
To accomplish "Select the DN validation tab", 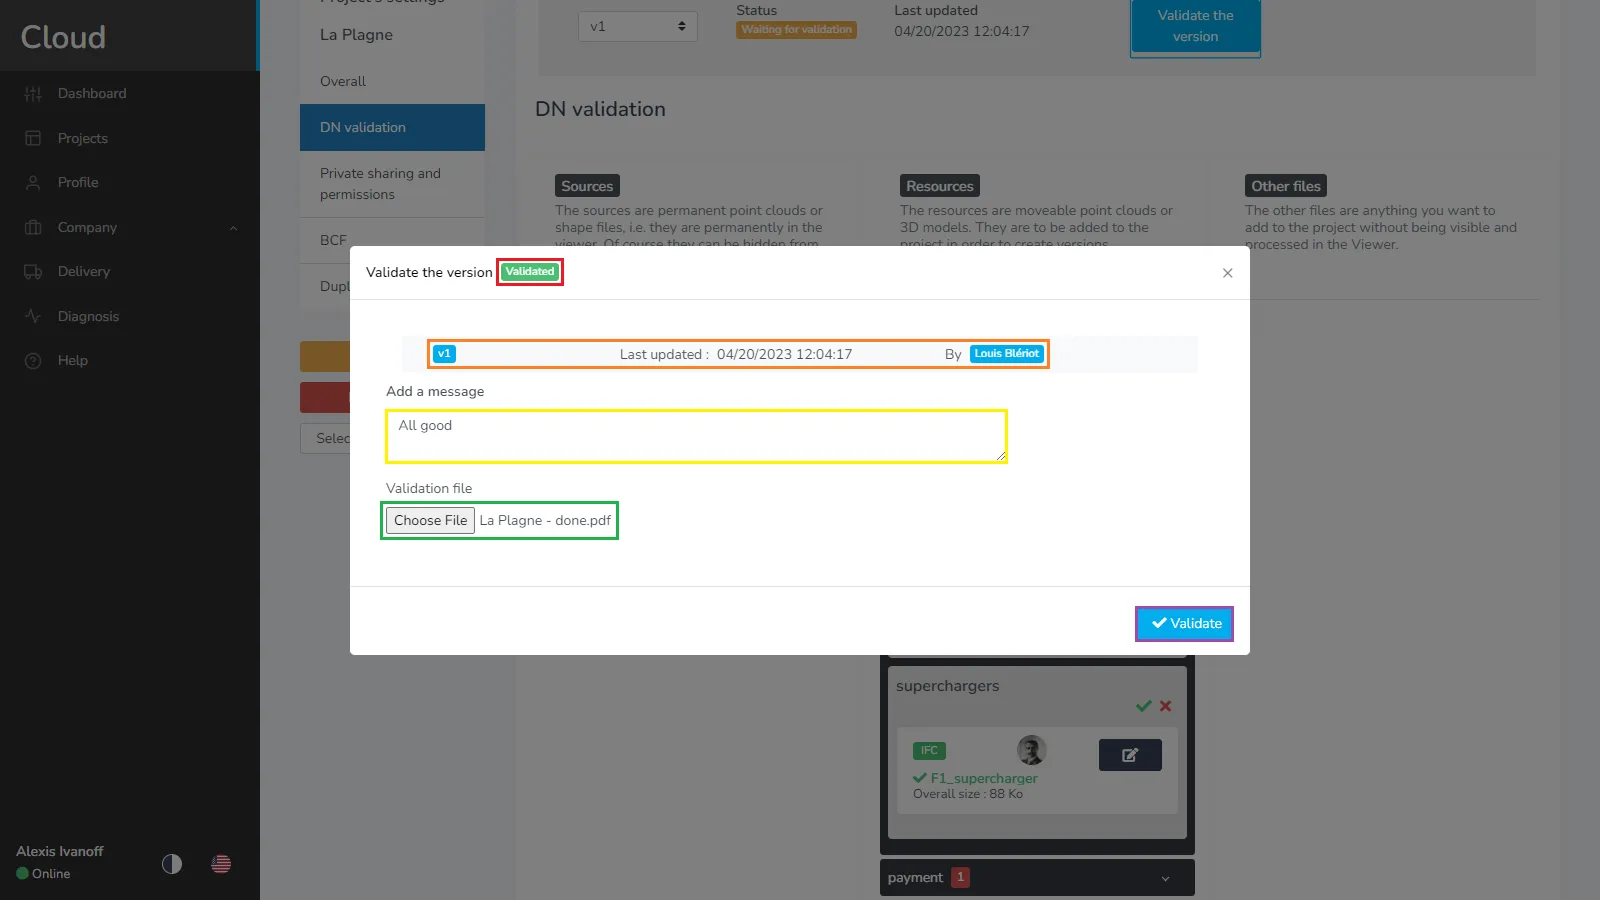I will (392, 127).
